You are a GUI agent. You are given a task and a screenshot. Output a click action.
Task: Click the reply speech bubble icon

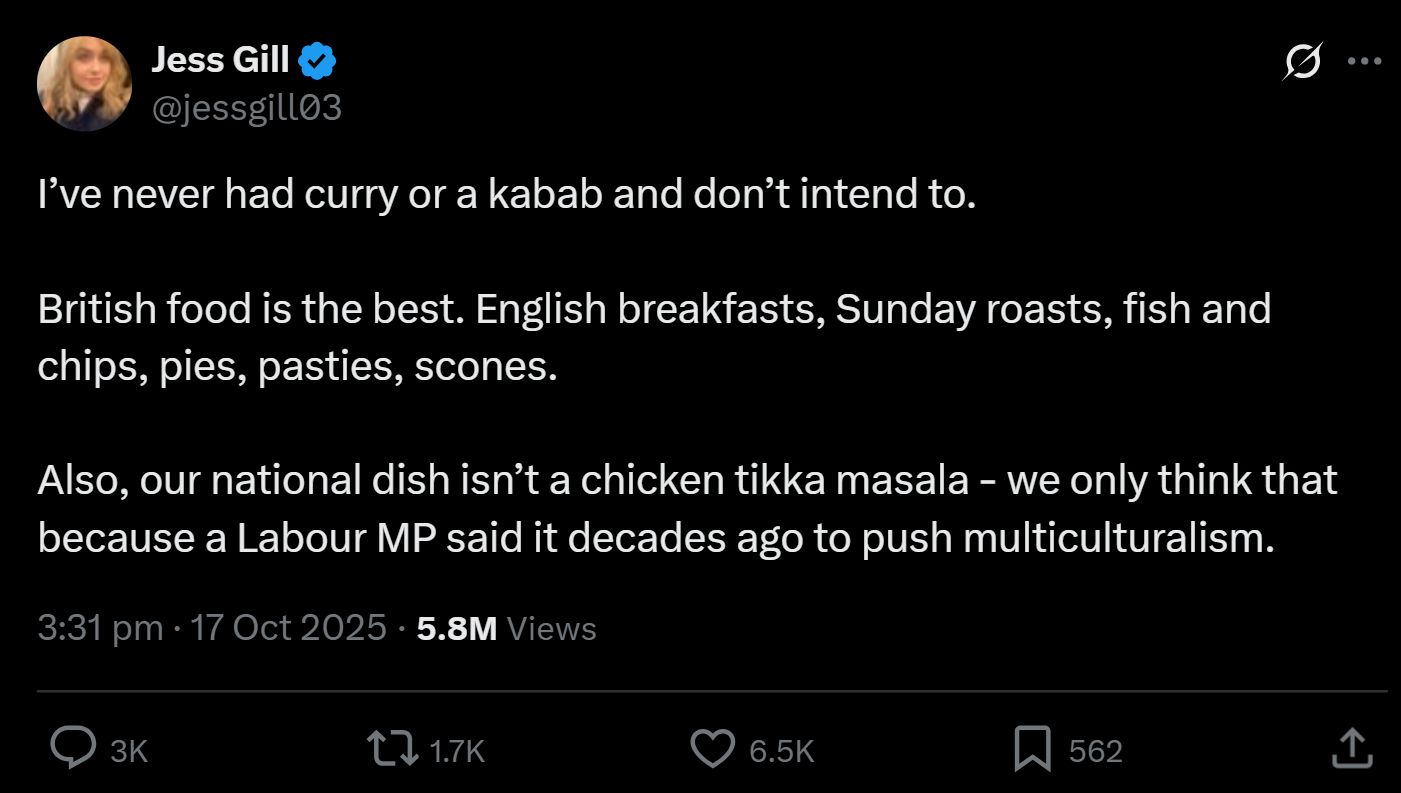72,750
